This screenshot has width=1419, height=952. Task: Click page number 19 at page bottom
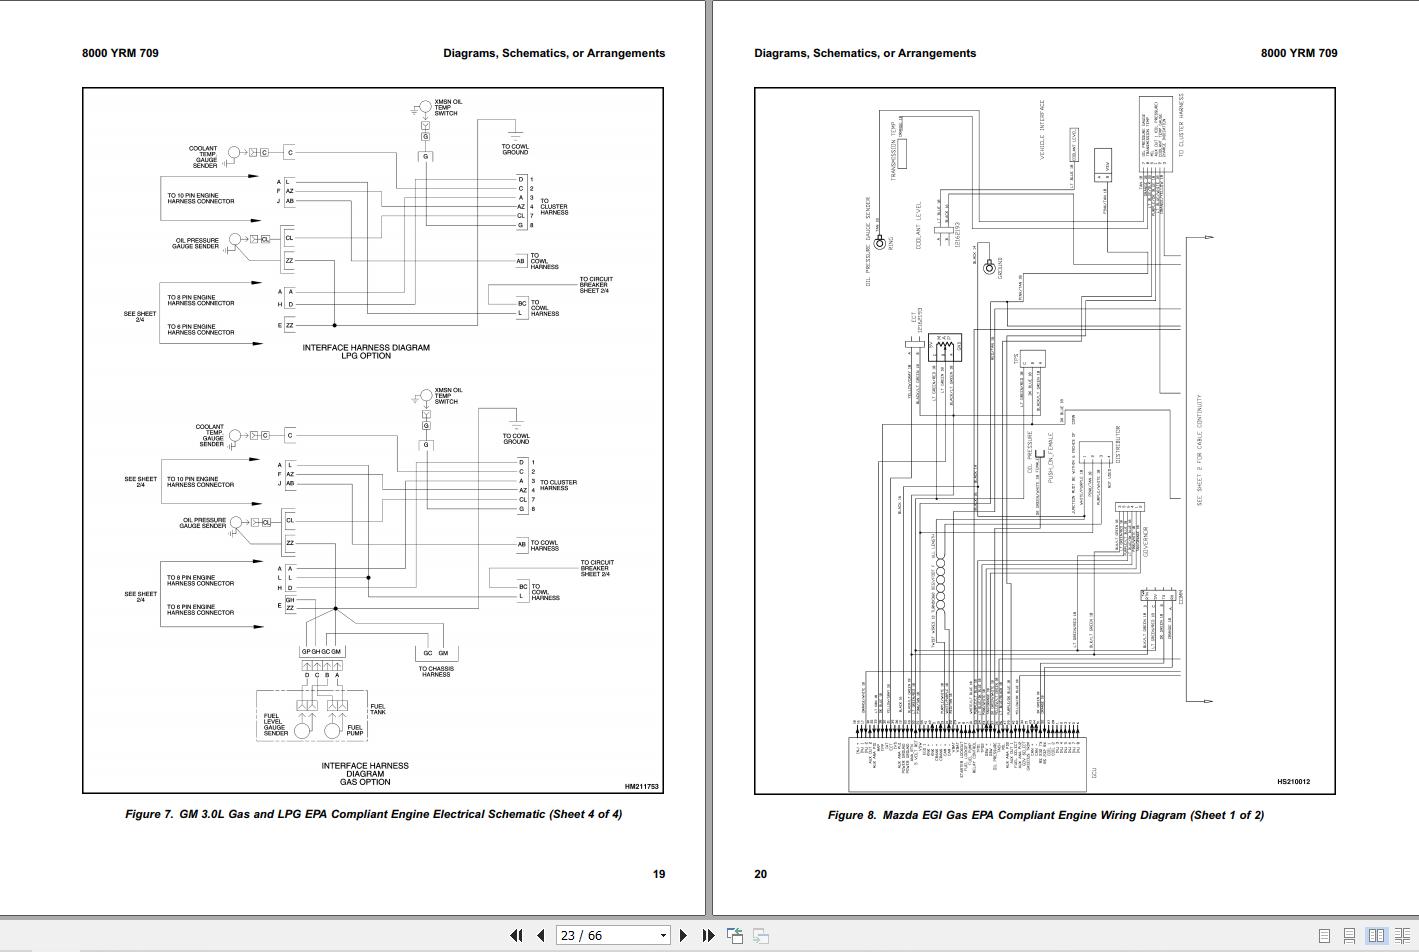659,874
